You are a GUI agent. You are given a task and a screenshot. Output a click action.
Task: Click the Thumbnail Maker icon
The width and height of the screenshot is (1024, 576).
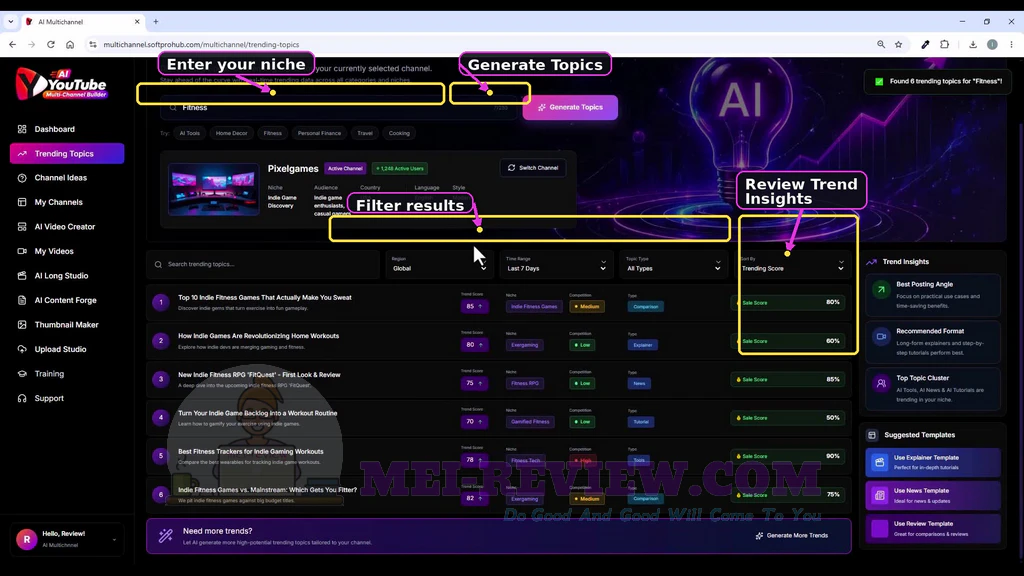22,325
